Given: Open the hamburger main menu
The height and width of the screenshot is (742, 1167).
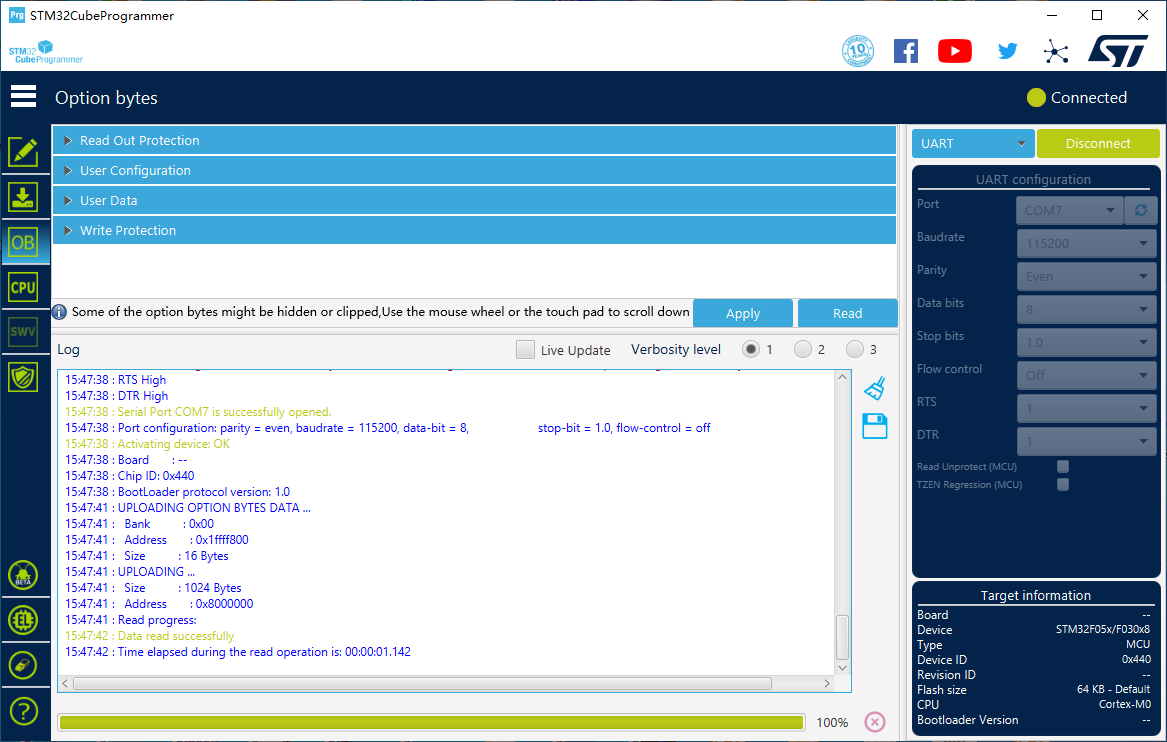Looking at the screenshot, I should point(23,96).
